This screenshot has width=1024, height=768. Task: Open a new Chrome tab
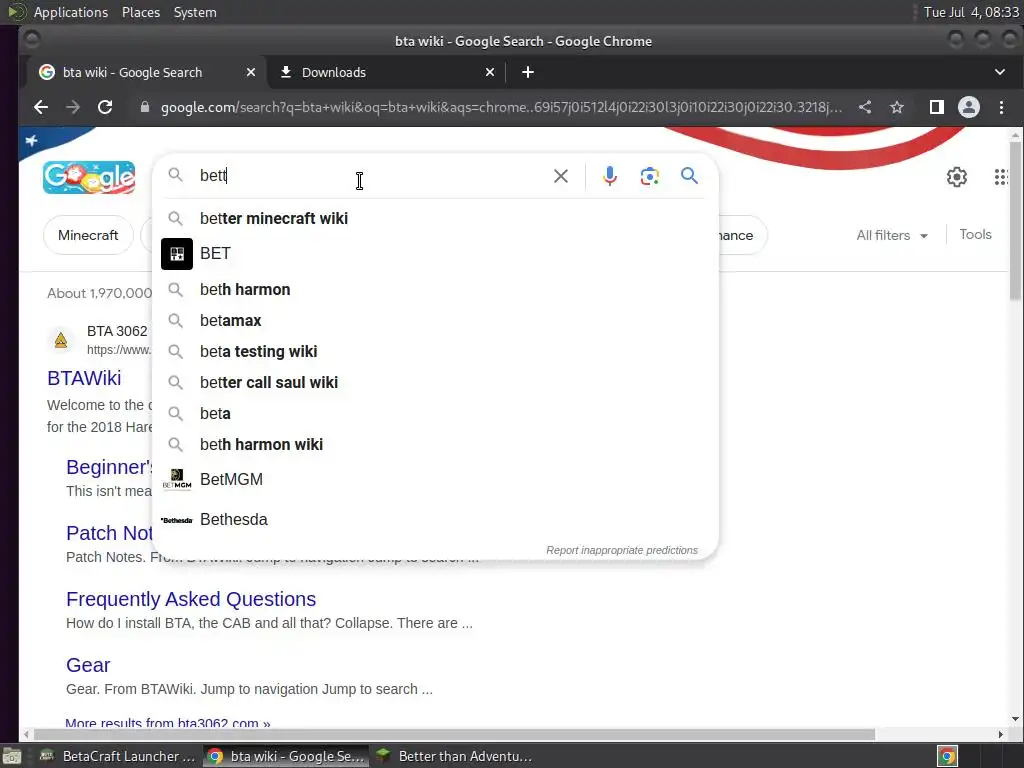pos(528,72)
